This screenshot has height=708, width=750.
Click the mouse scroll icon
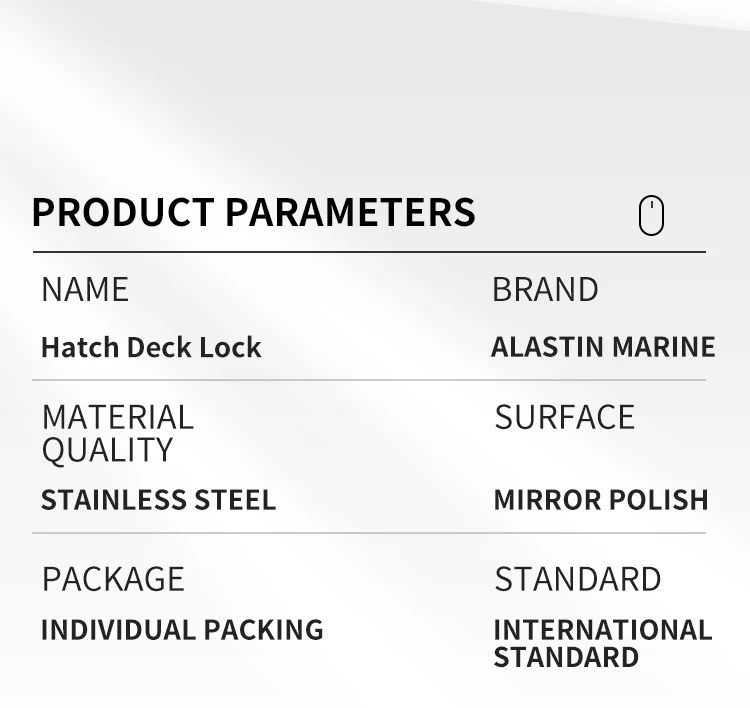651,215
